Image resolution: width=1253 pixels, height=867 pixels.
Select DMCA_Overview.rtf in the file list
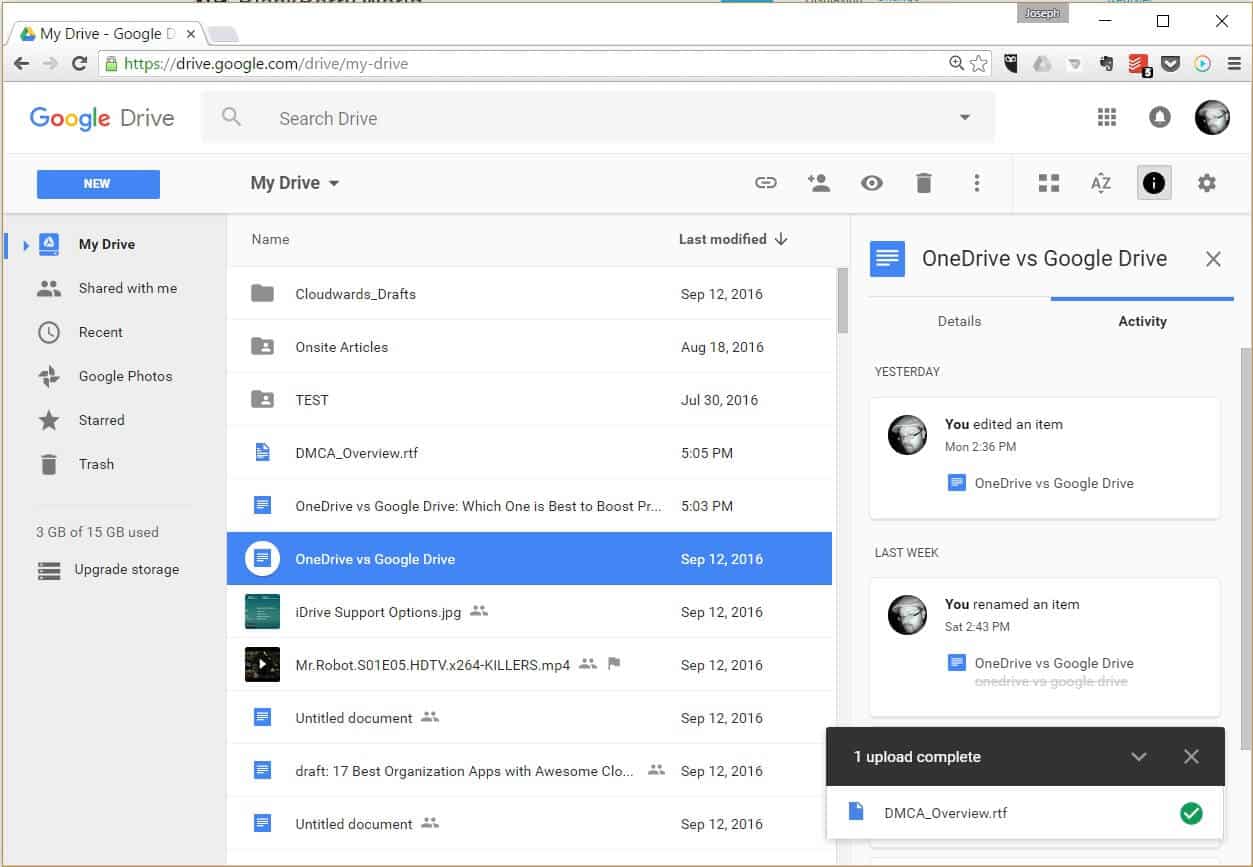point(531,453)
